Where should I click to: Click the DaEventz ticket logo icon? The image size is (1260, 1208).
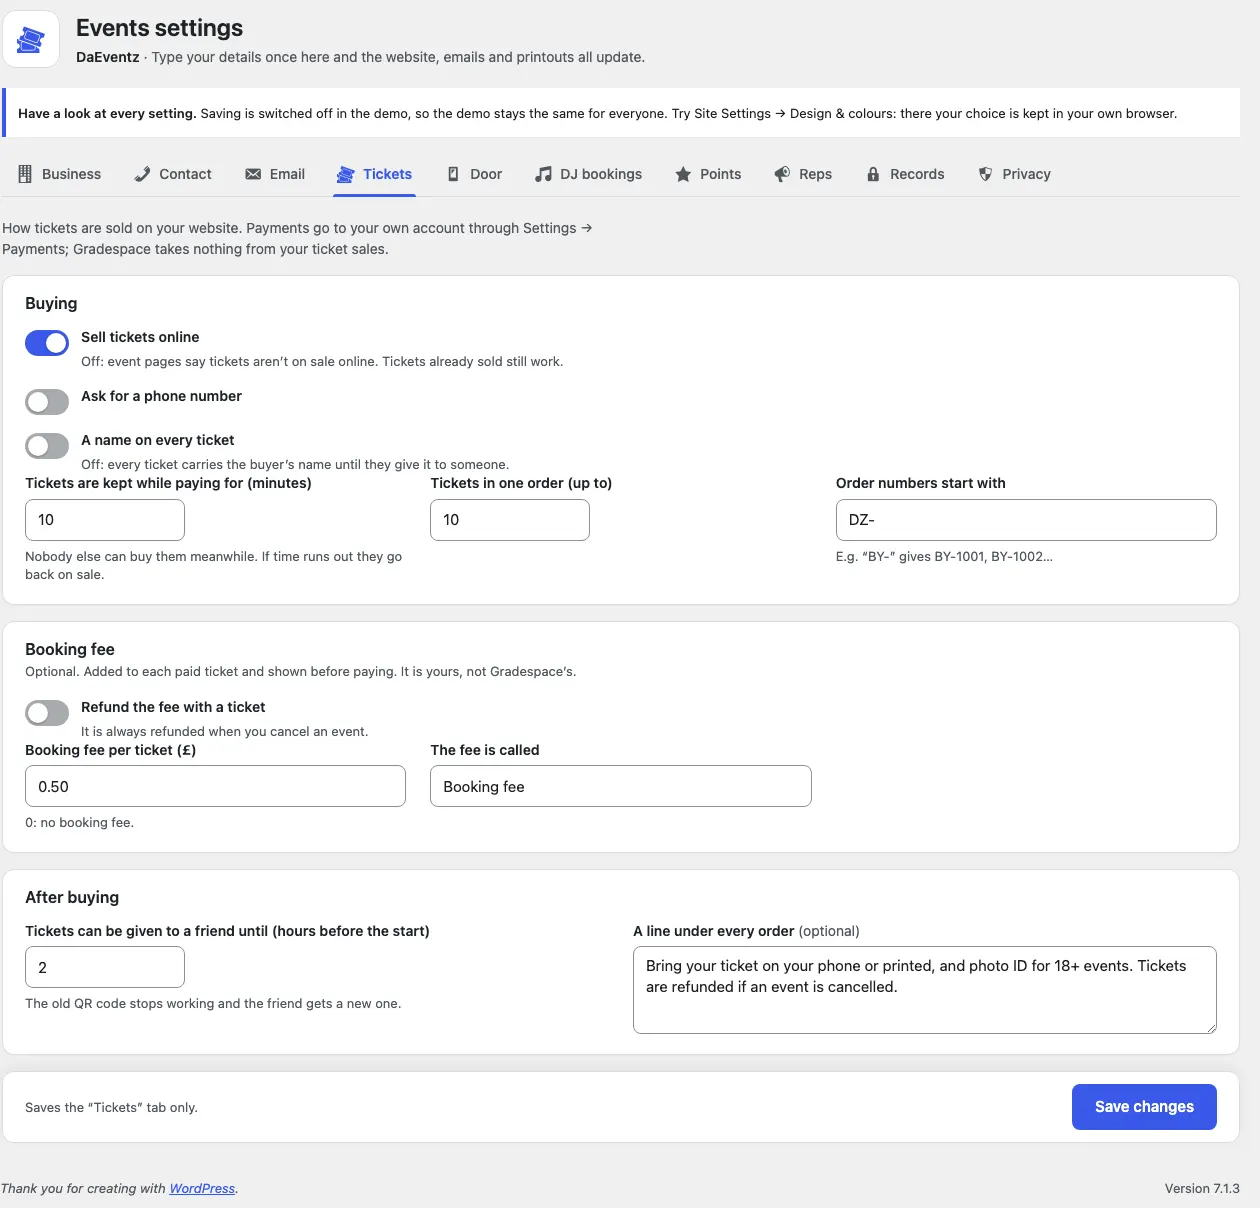click(31, 40)
